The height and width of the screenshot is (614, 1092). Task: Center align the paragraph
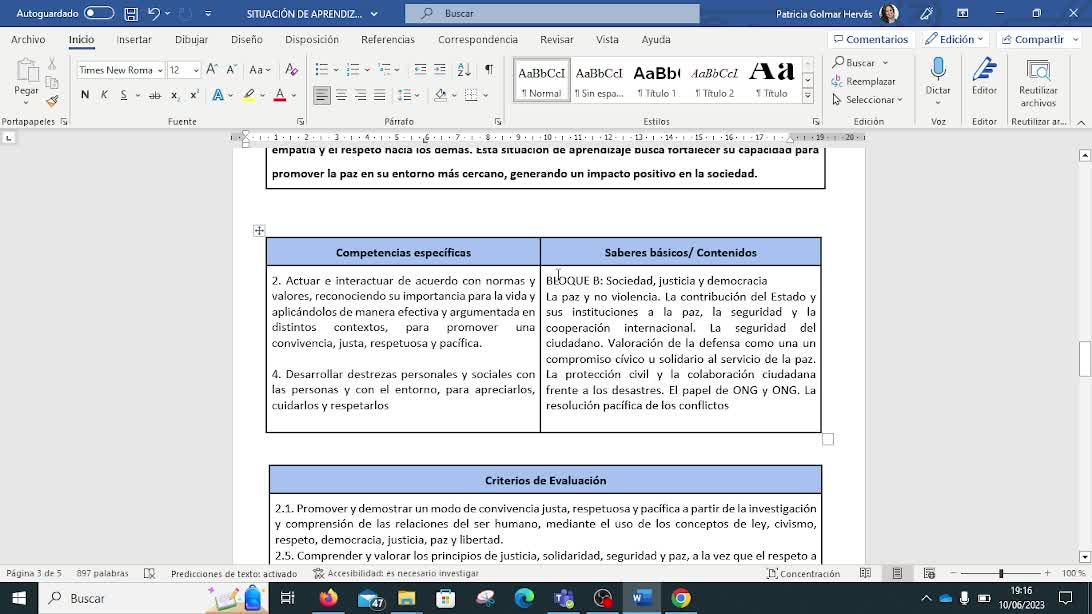click(341, 95)
